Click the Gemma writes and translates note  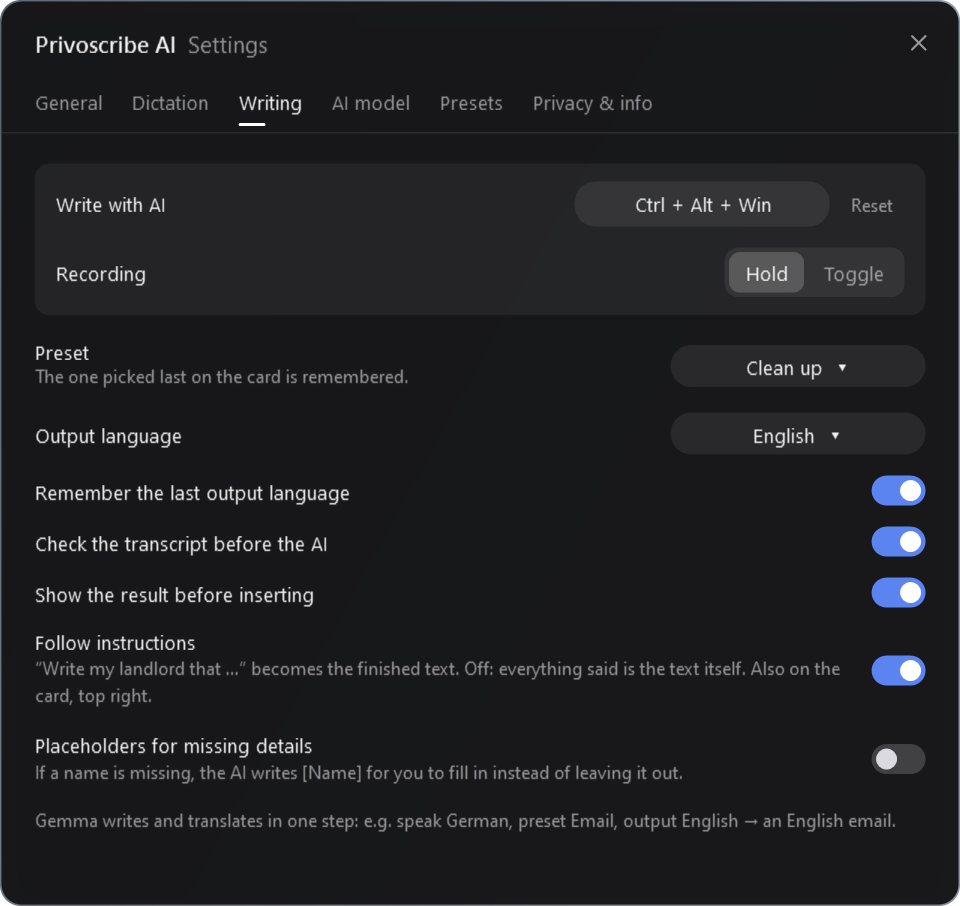coord(465,821)
